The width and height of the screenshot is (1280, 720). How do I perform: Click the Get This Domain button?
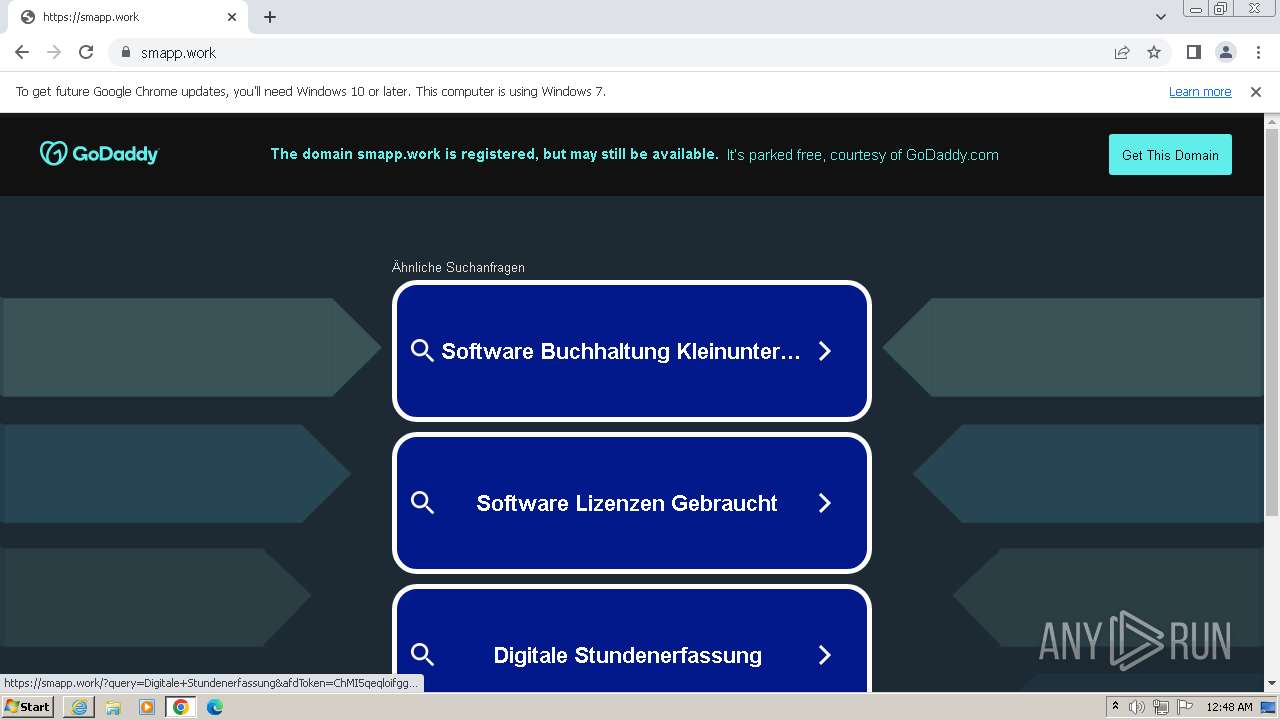coord(1170,155)
